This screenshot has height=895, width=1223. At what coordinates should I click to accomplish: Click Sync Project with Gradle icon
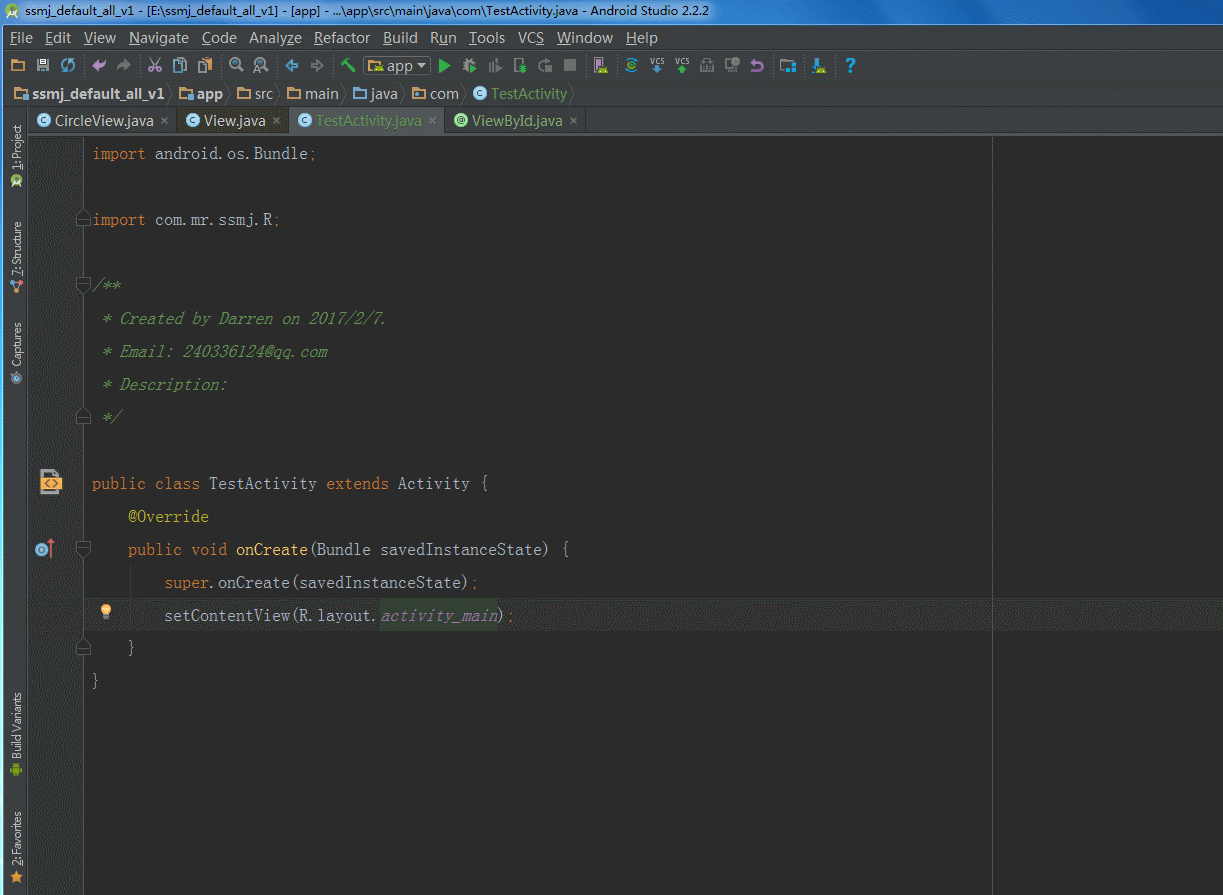coord(632,65)
